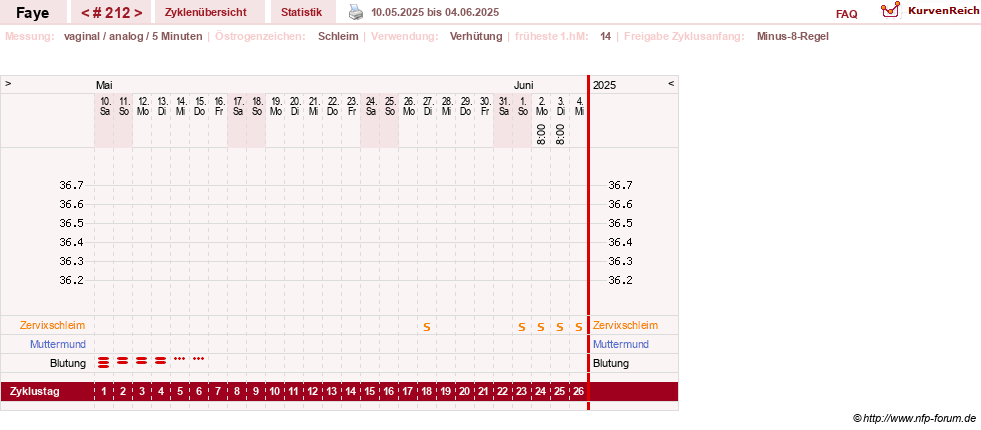Click the left Blutung row label
This screenshot has width=981, height=430.
[68, 363]
